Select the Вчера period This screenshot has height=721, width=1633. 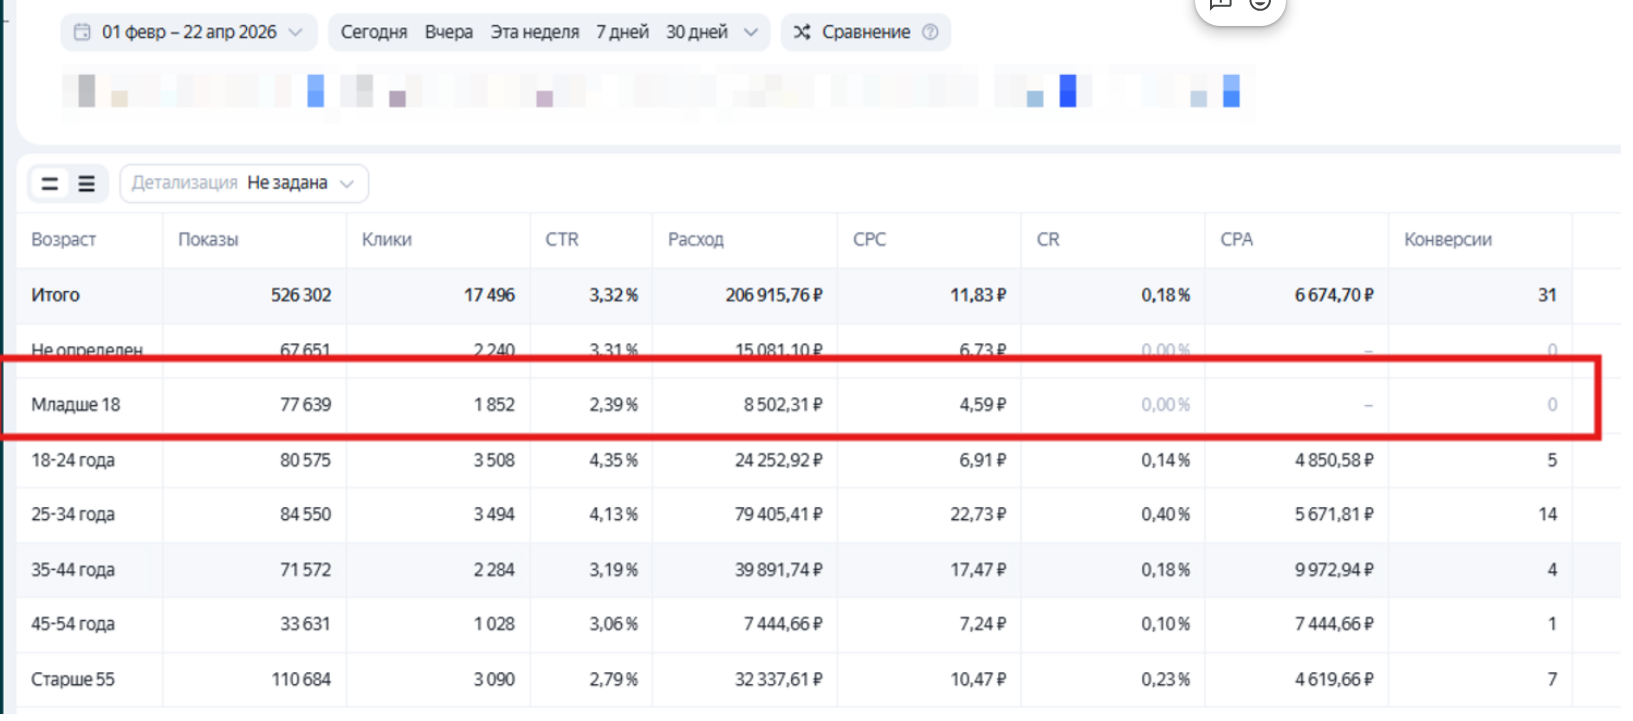[x=449, y=32]
